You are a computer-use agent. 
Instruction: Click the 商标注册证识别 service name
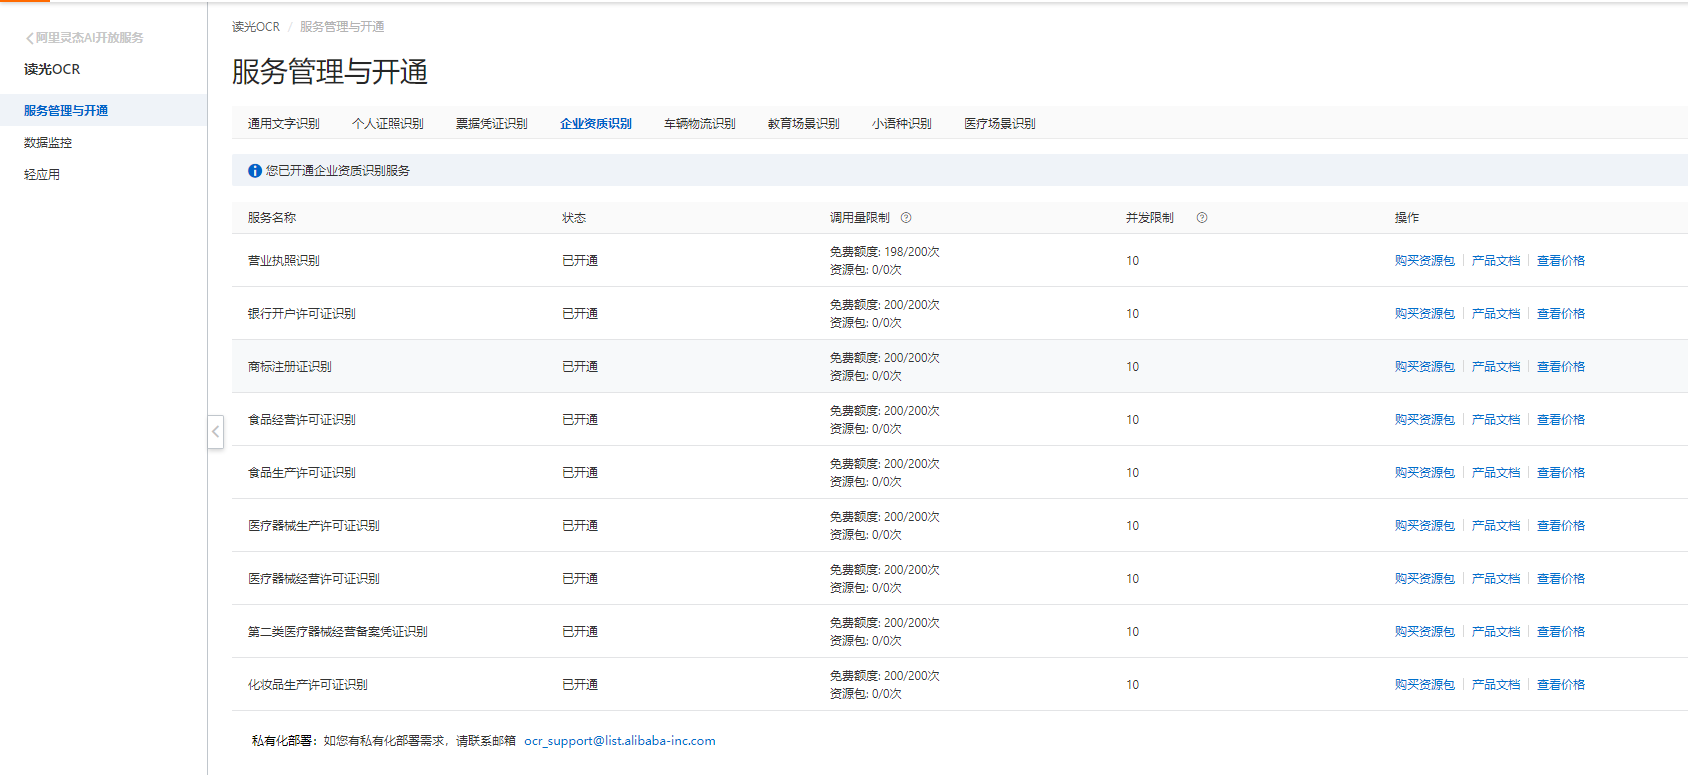(x=290, y=367)
